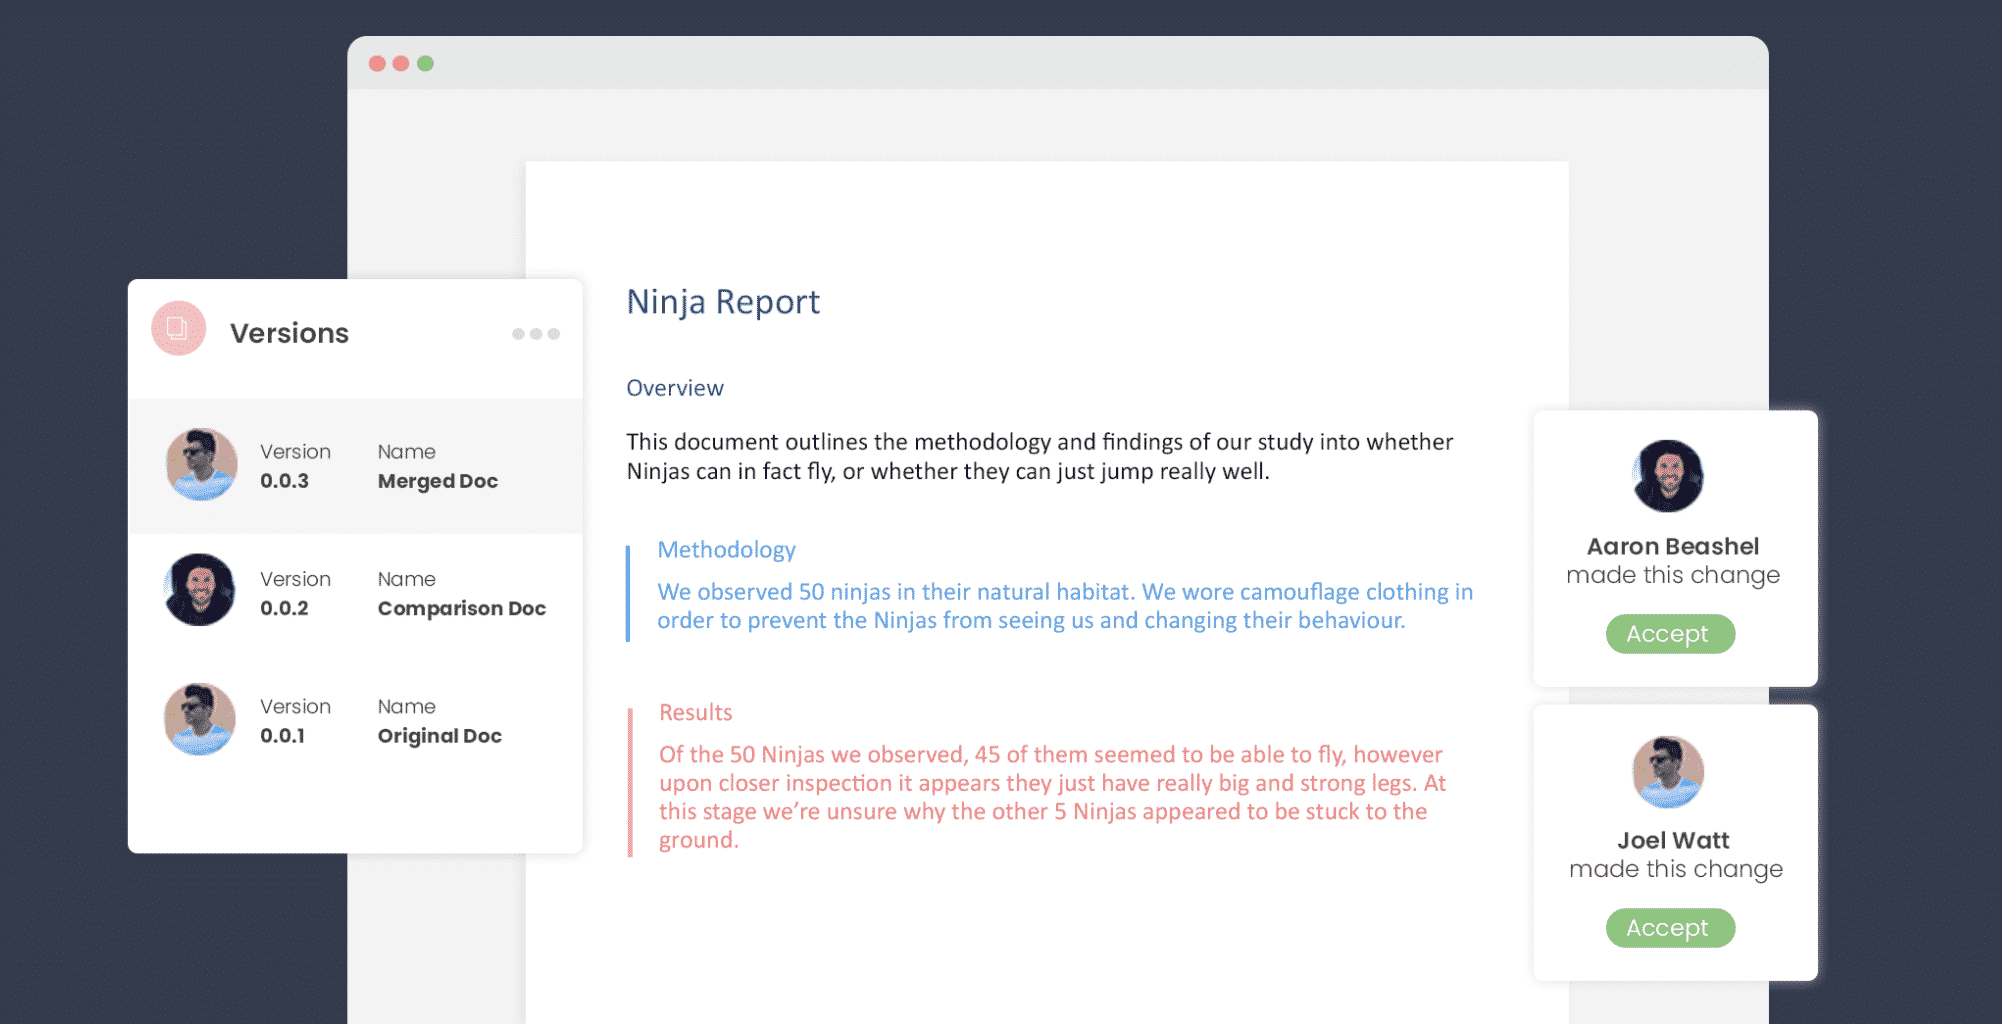Click the green window maximize dot
The image size is (2002, 1024).
click(425, 64)
